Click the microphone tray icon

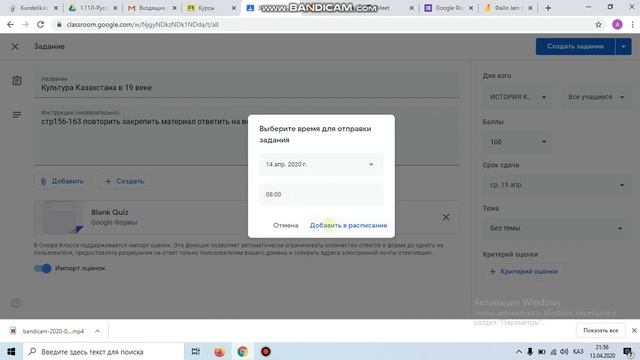click(530, 351)
